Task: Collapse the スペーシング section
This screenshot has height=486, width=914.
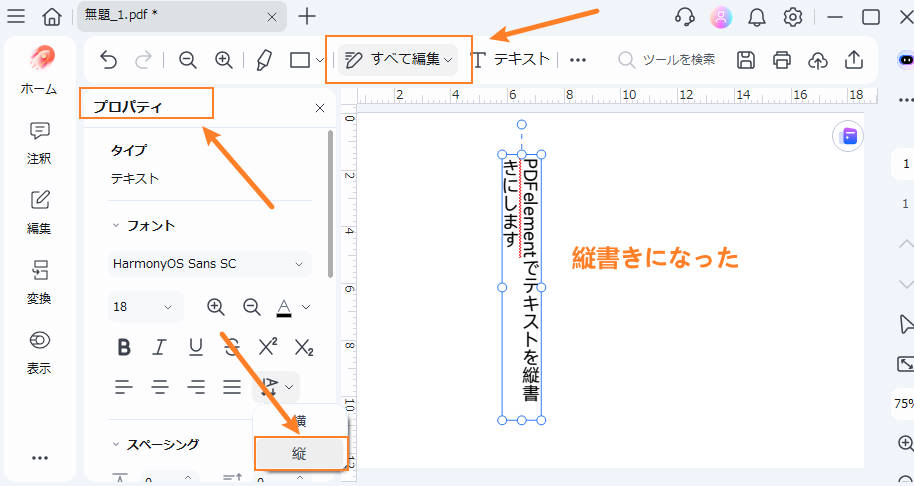Action: click(x=115, y=445)
